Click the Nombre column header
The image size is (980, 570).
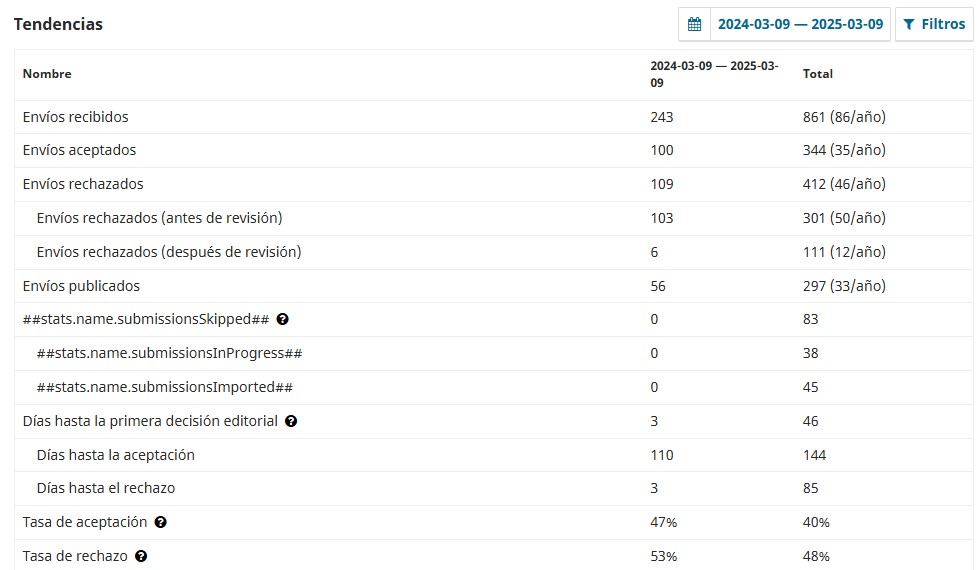(x=47, y=74)
